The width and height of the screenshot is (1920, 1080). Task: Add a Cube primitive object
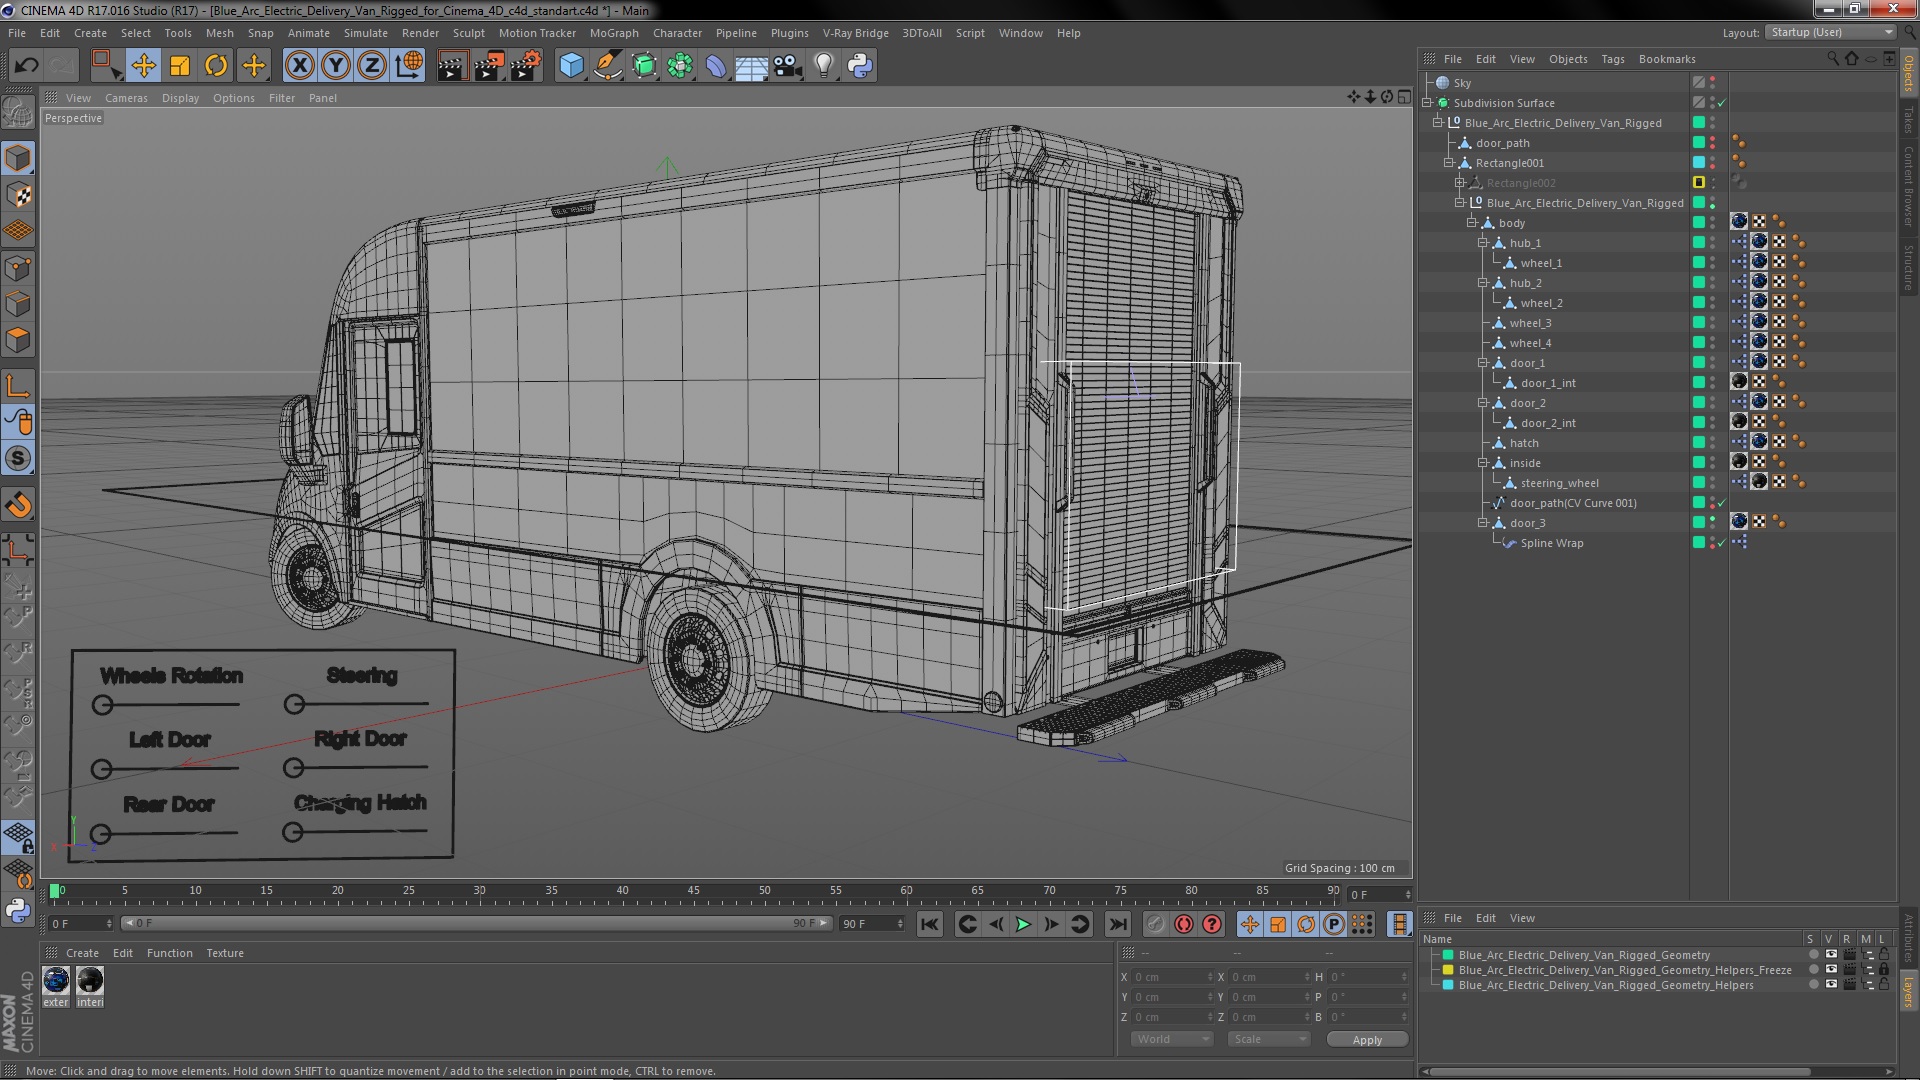(x=571, y=66)
